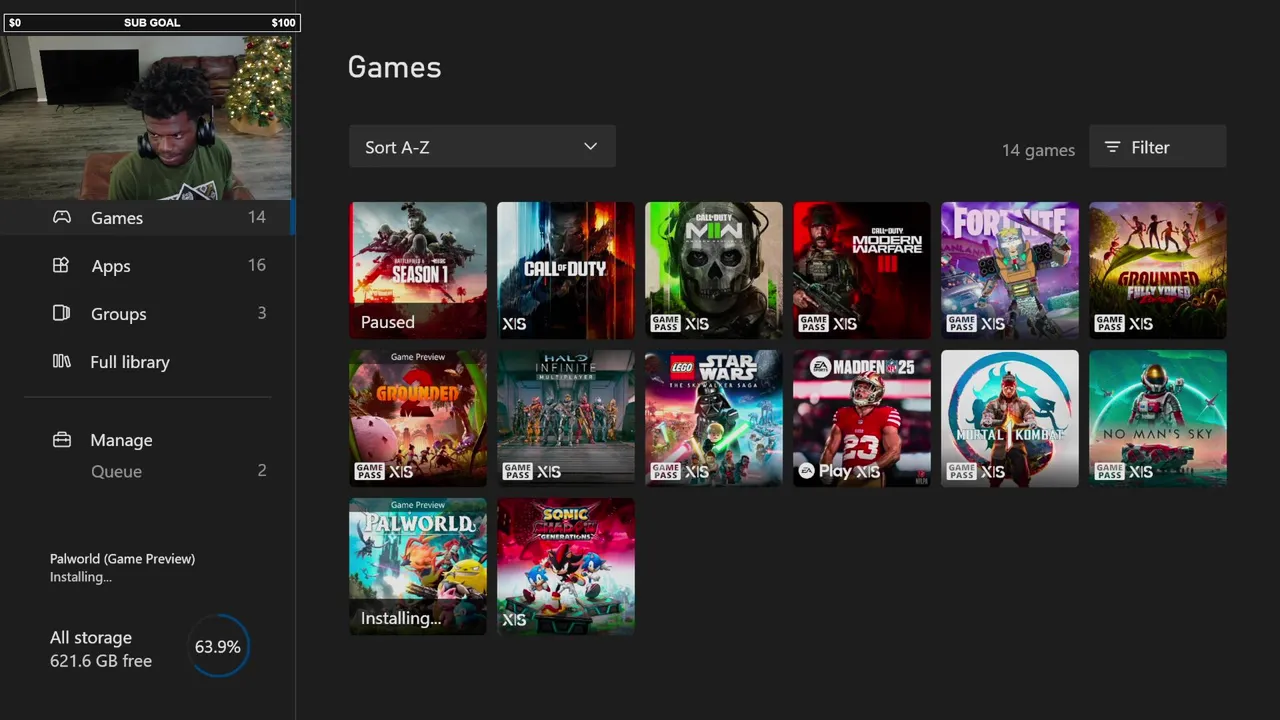The height and width of the screenshot is (720, 1280).
Task: Click the Game Pass badge on Fortnite tile
Action: coord(961,323)
